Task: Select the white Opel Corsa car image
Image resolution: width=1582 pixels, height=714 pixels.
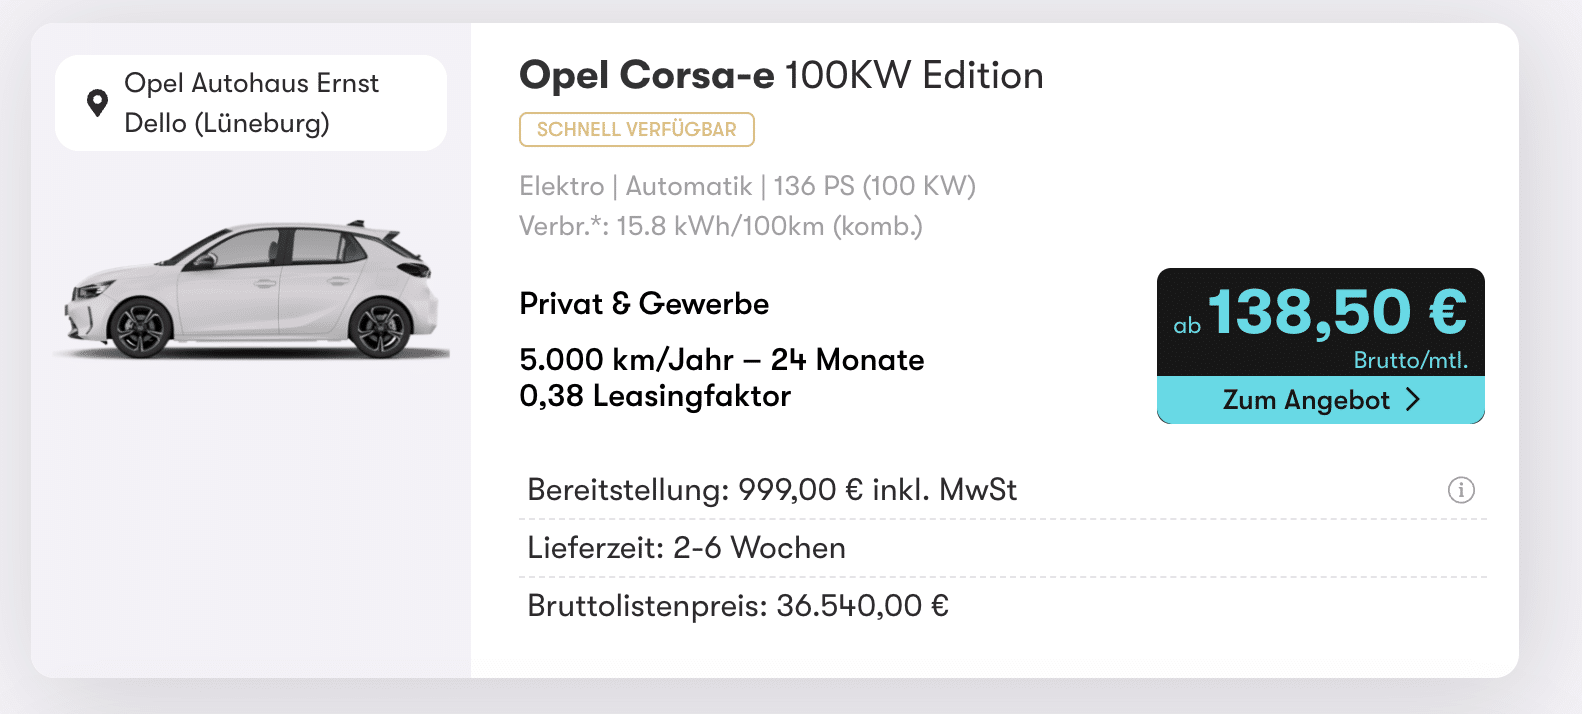Action: tap(252, 290)
